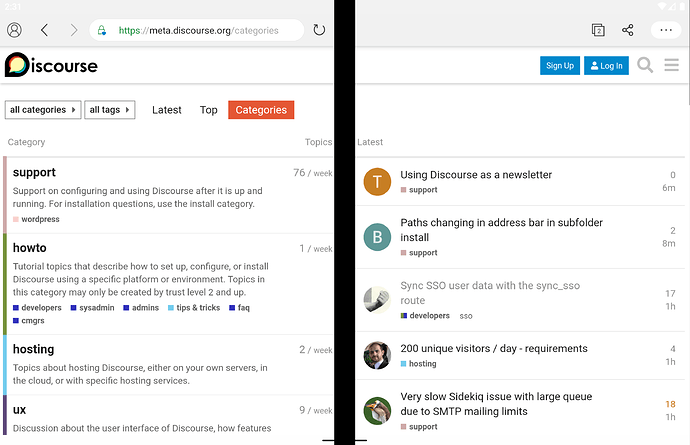Screen dimensions: 690x445
Task: Open the cmgrs subcategory link
Action: click(x=29, y=320)
